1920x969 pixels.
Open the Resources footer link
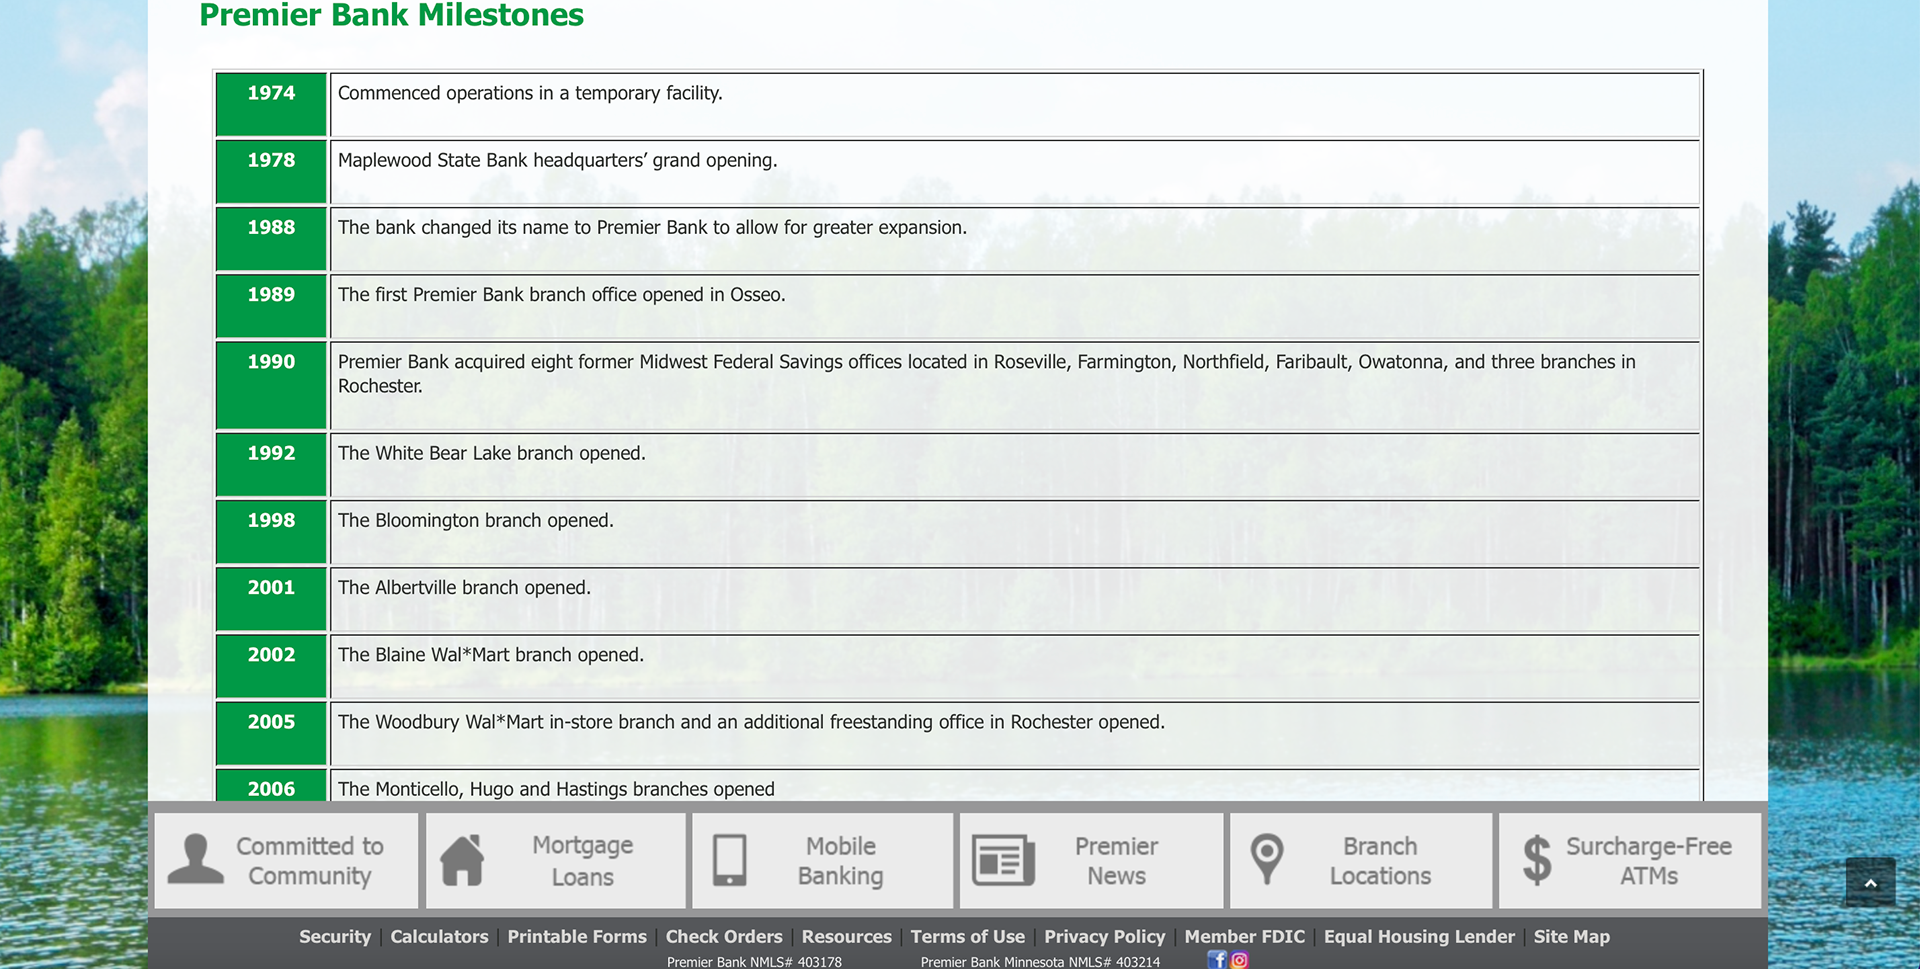[x=846, y=937]
